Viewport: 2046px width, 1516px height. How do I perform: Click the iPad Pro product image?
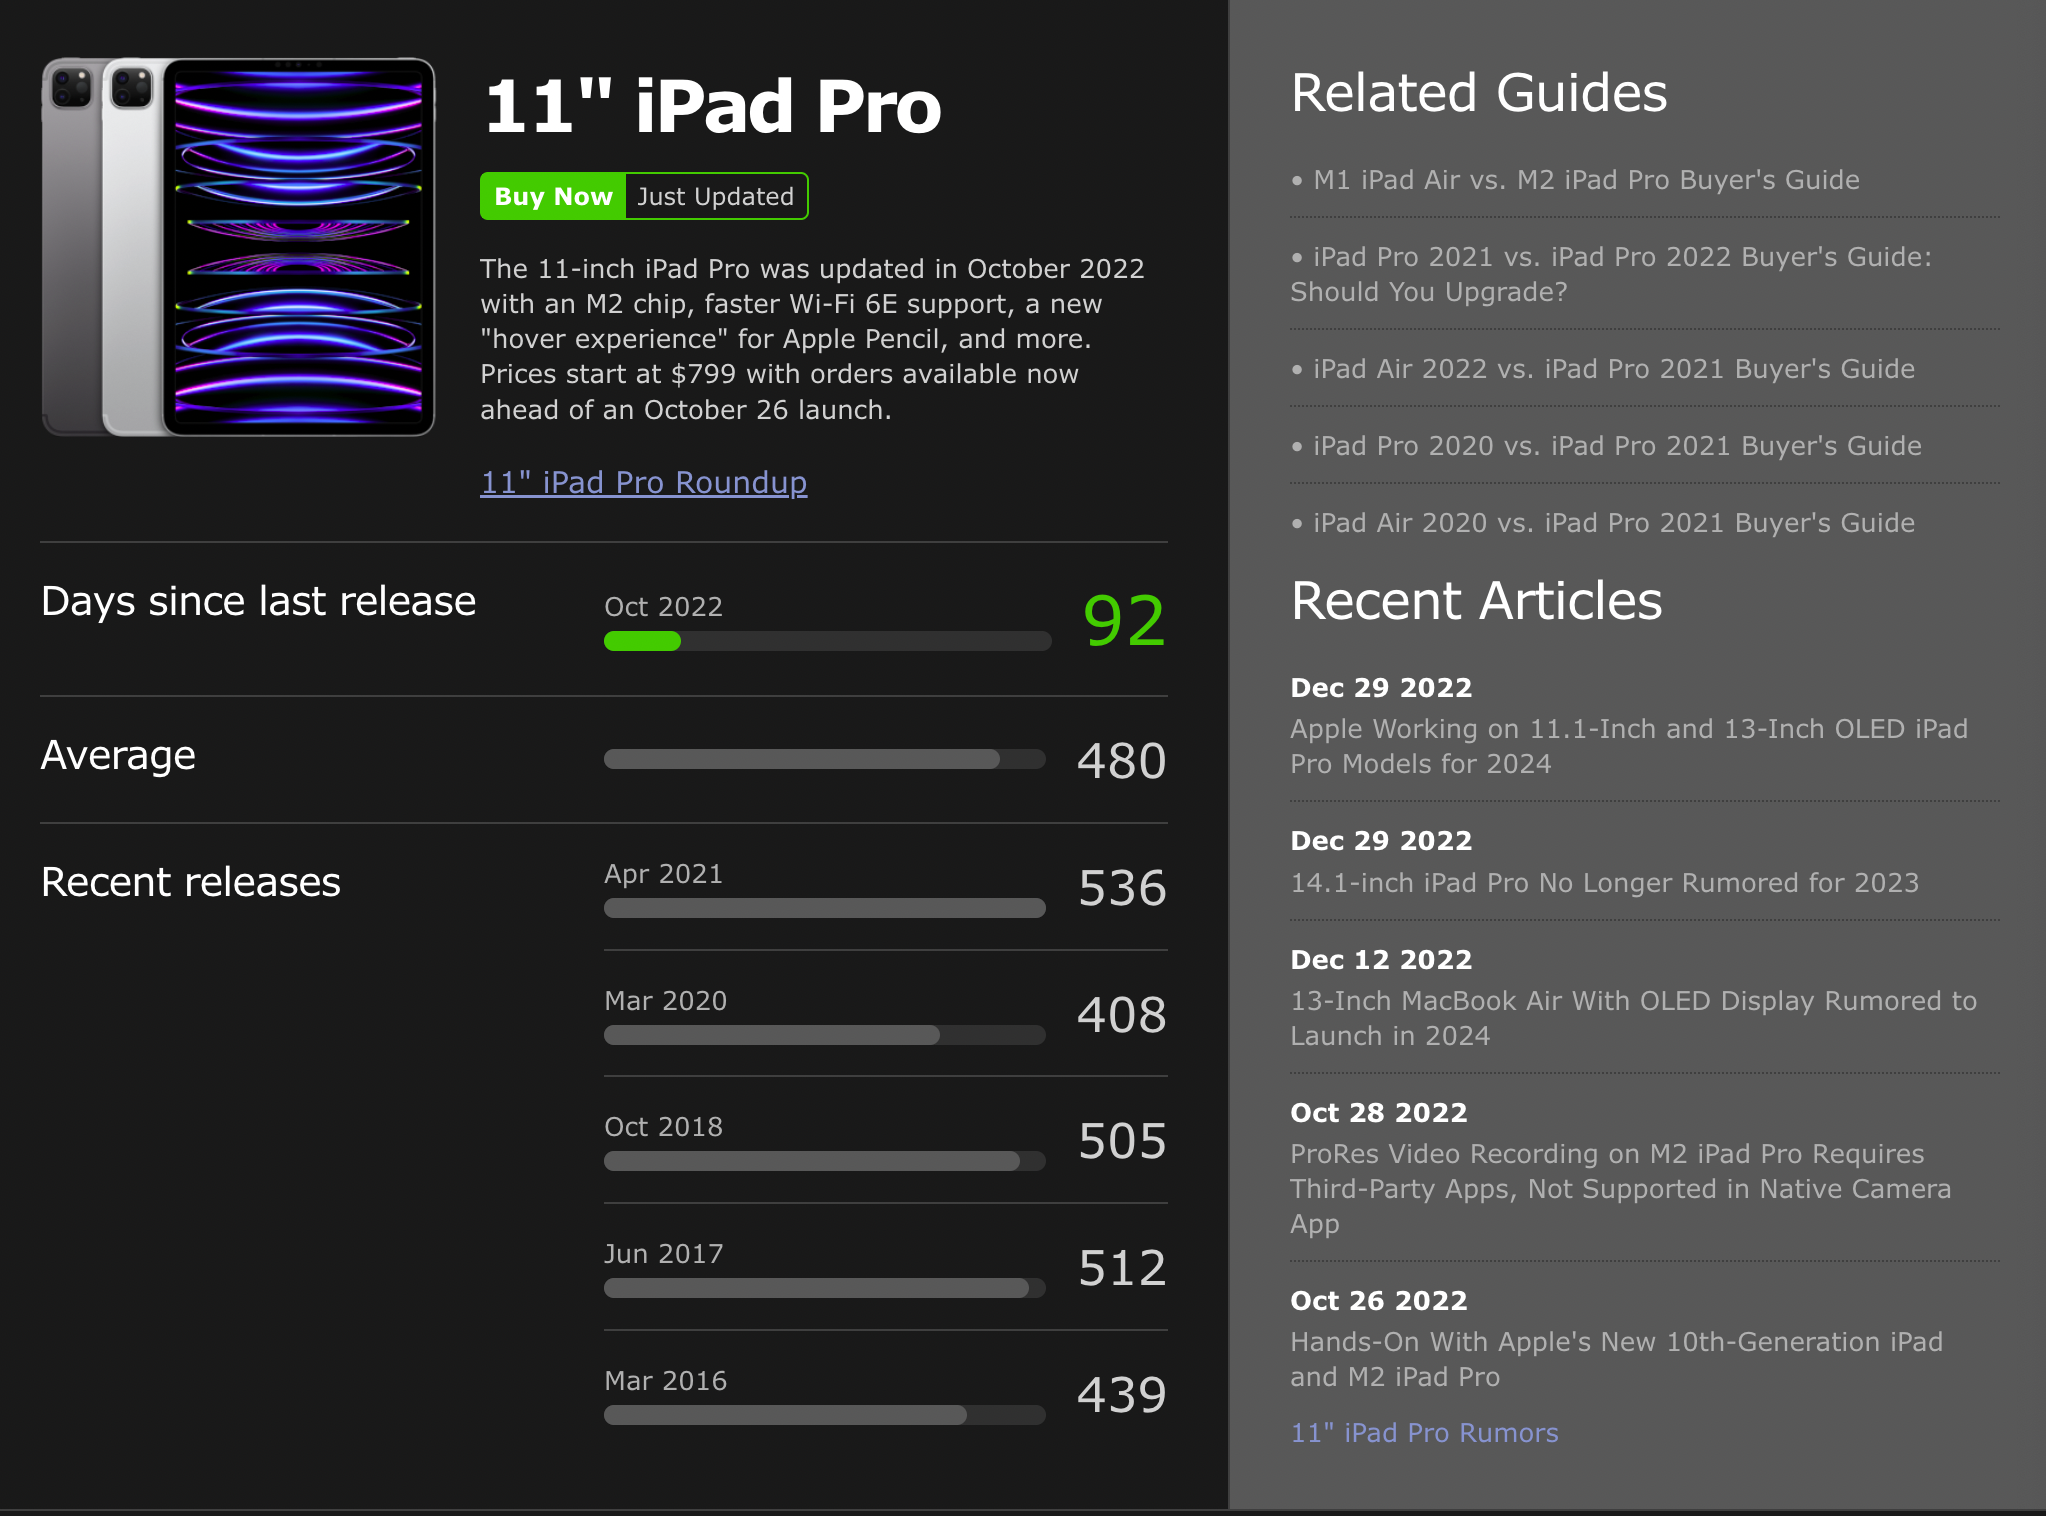pyautogui.click(x=238, y=247)
